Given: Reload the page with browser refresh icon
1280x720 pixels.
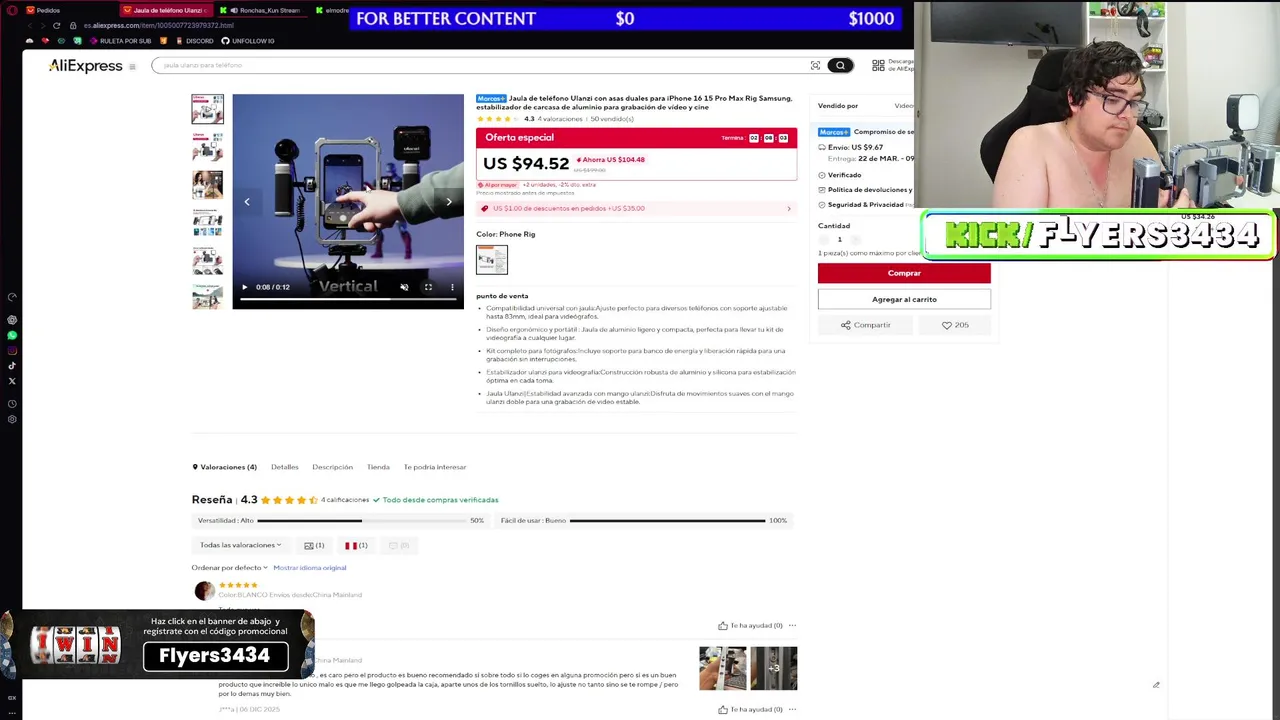Looking at the screenshot, I should (x=56, y=25).
